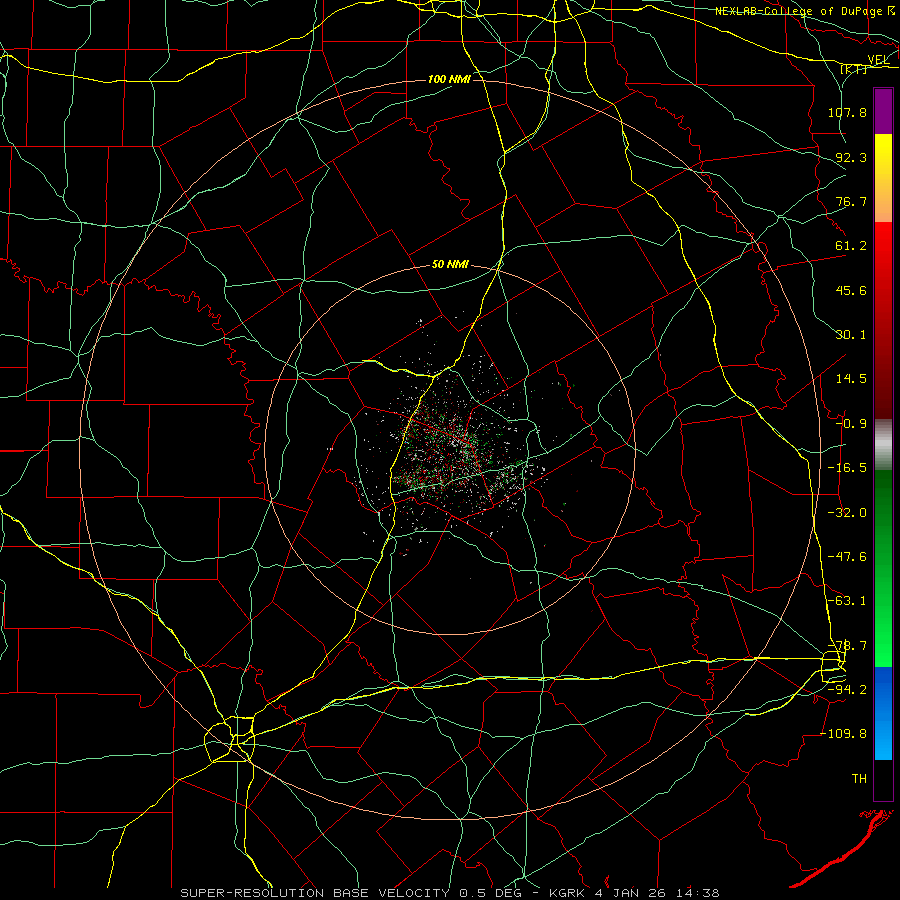Click the 45.6 velocity scale value
Viewport: 900px width, 900px height.
click(x=851, y=290)
